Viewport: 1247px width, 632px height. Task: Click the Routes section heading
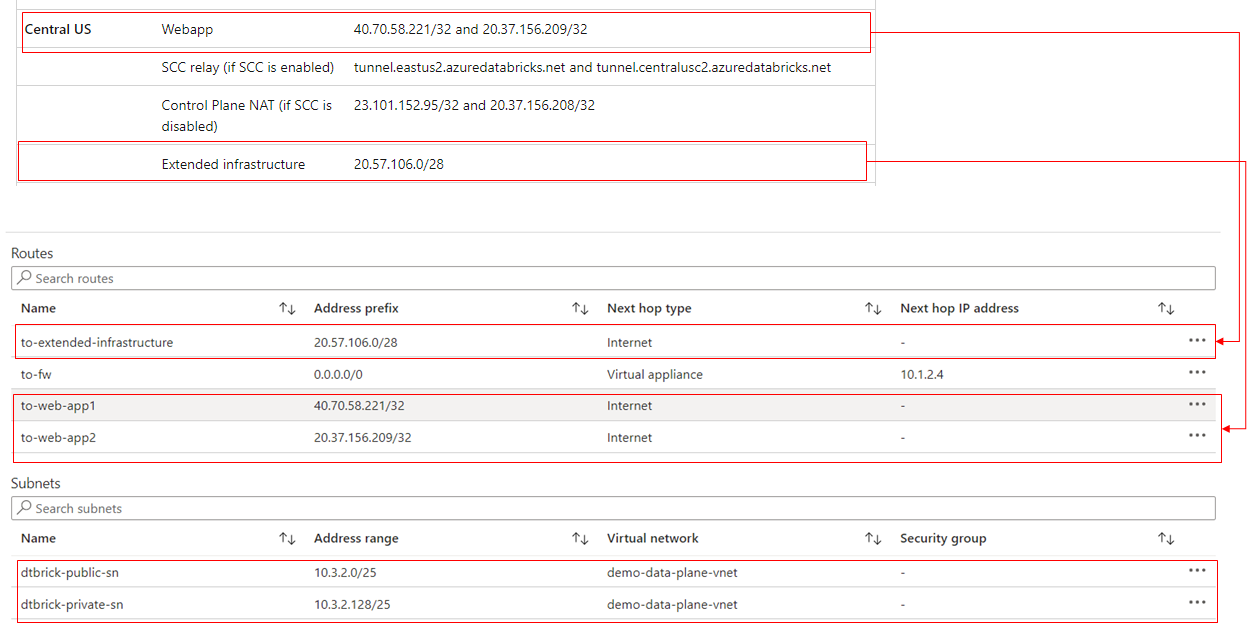32,253
